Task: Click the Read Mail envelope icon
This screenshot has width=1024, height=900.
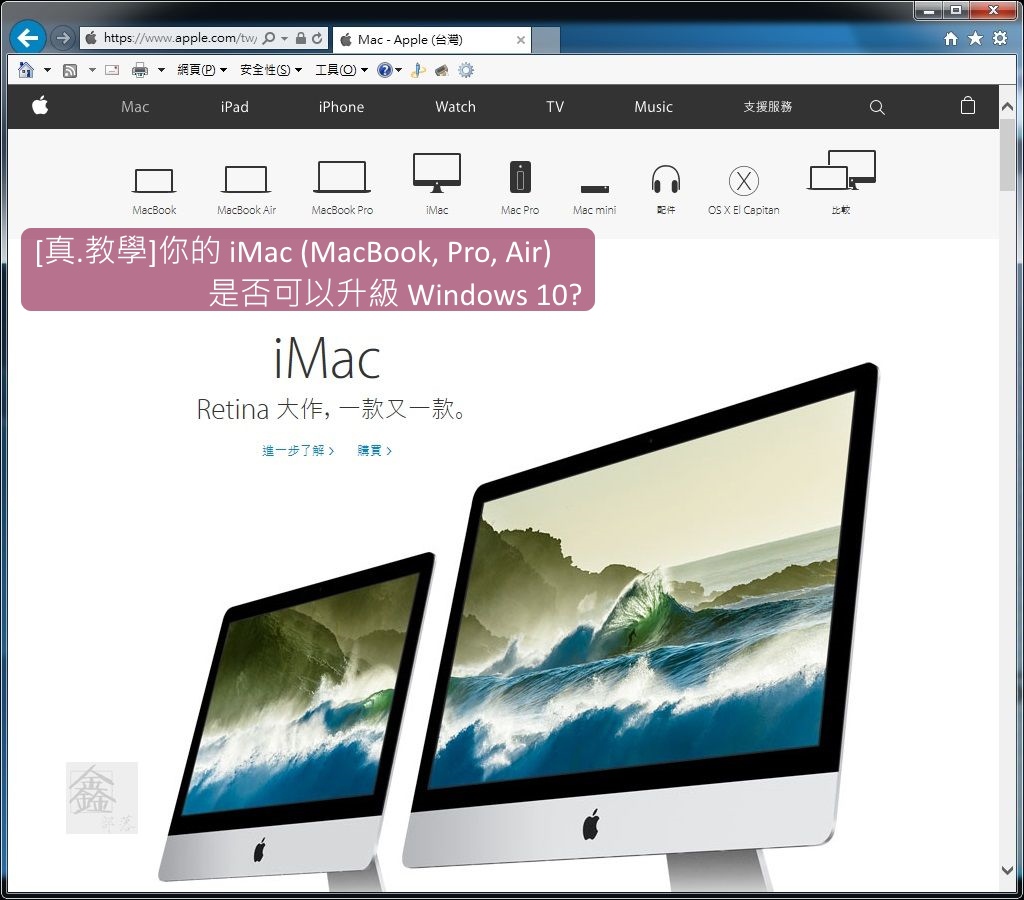Action: [x=112, y=70]
